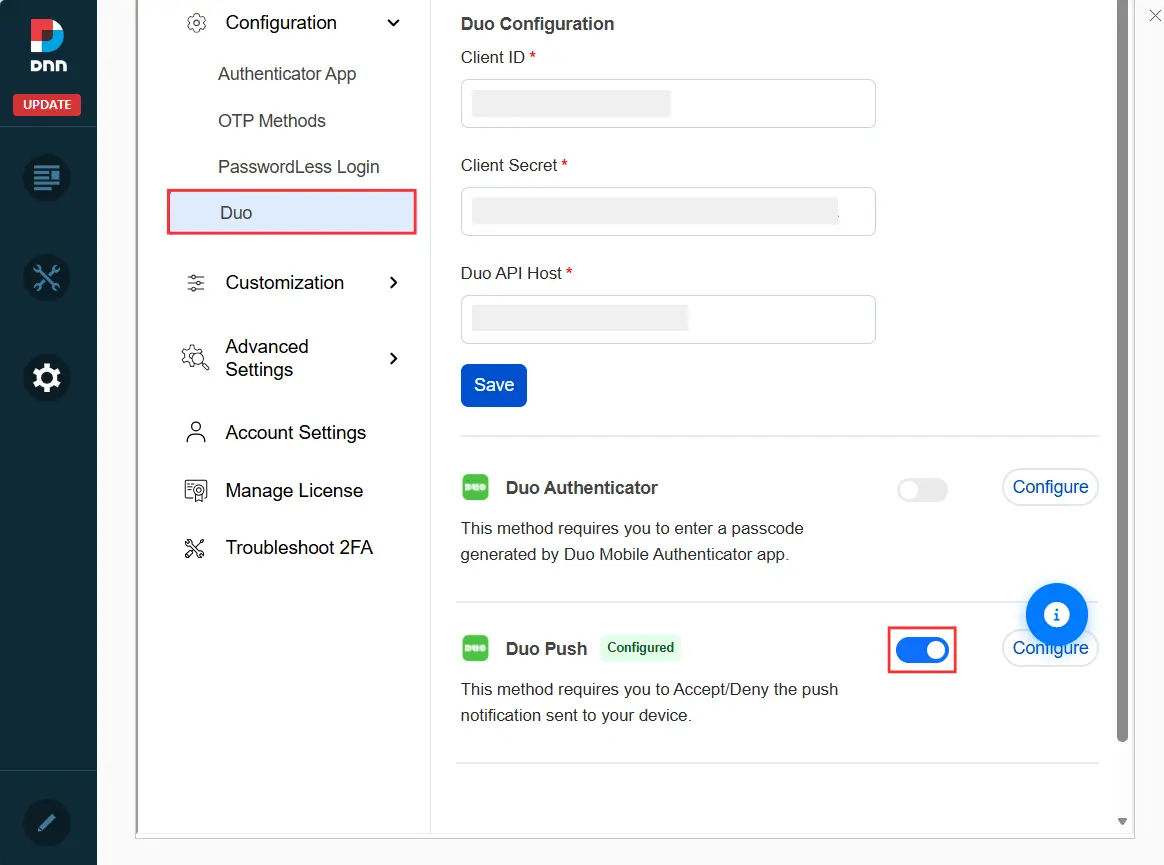The height and width of the screenshot is (865, 1164).
Task: Click the Manage License certificate icon
Action: [x=196, y=491]
